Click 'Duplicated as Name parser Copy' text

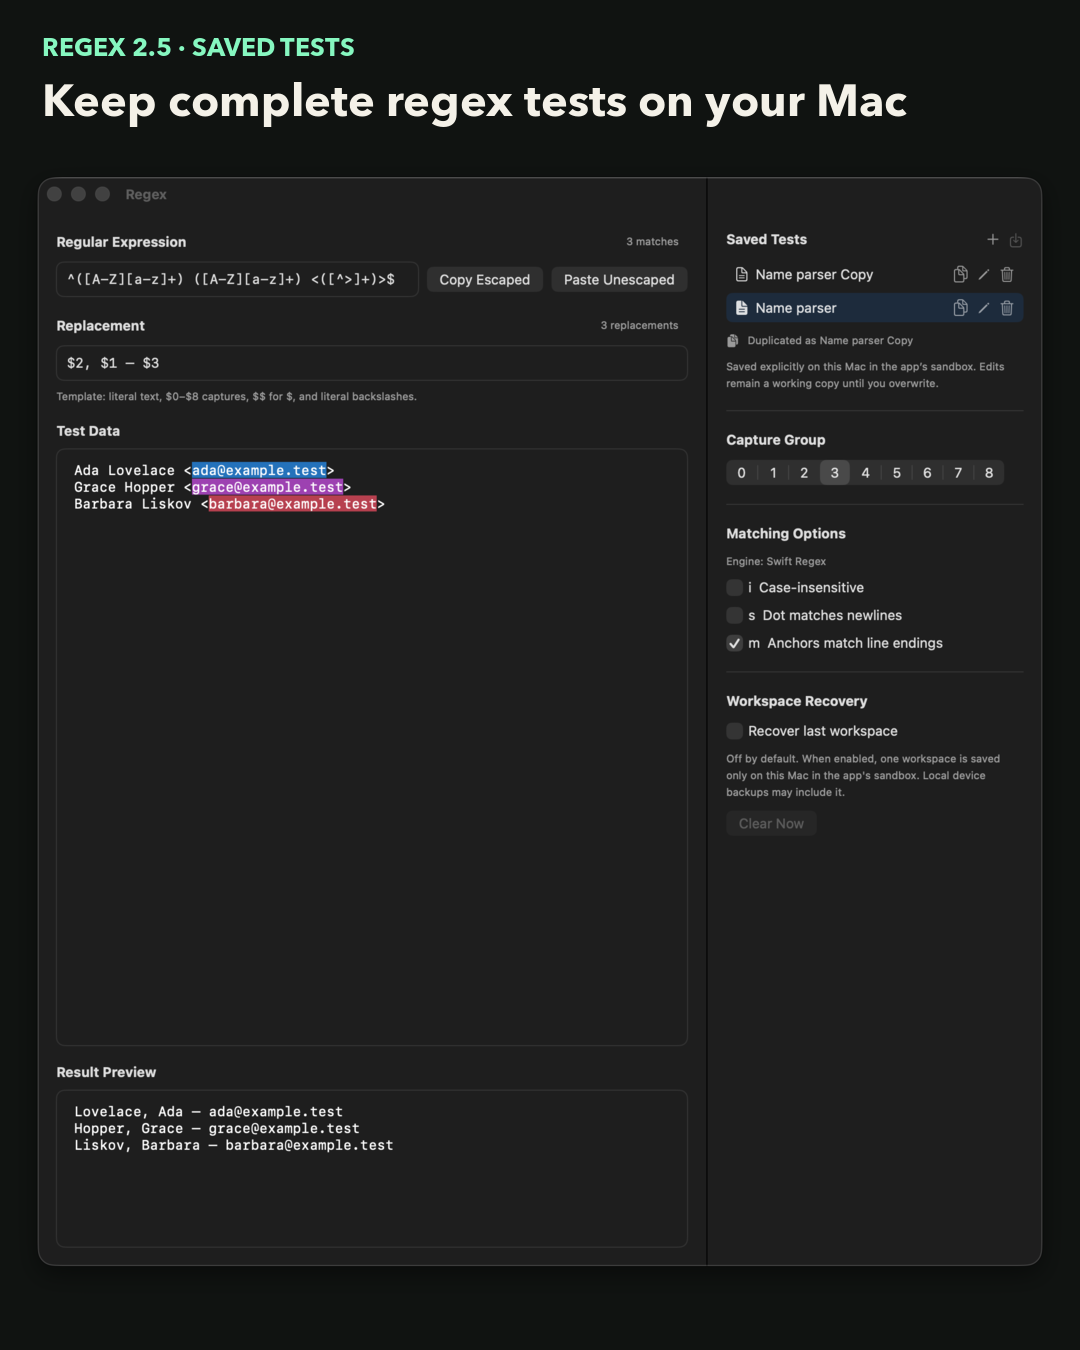(830, 341)
